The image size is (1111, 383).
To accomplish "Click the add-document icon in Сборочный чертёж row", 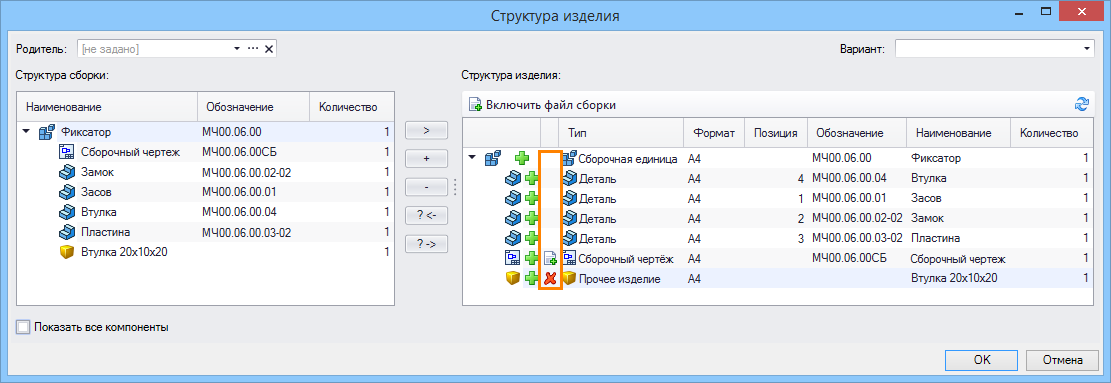I will point(550,258).
